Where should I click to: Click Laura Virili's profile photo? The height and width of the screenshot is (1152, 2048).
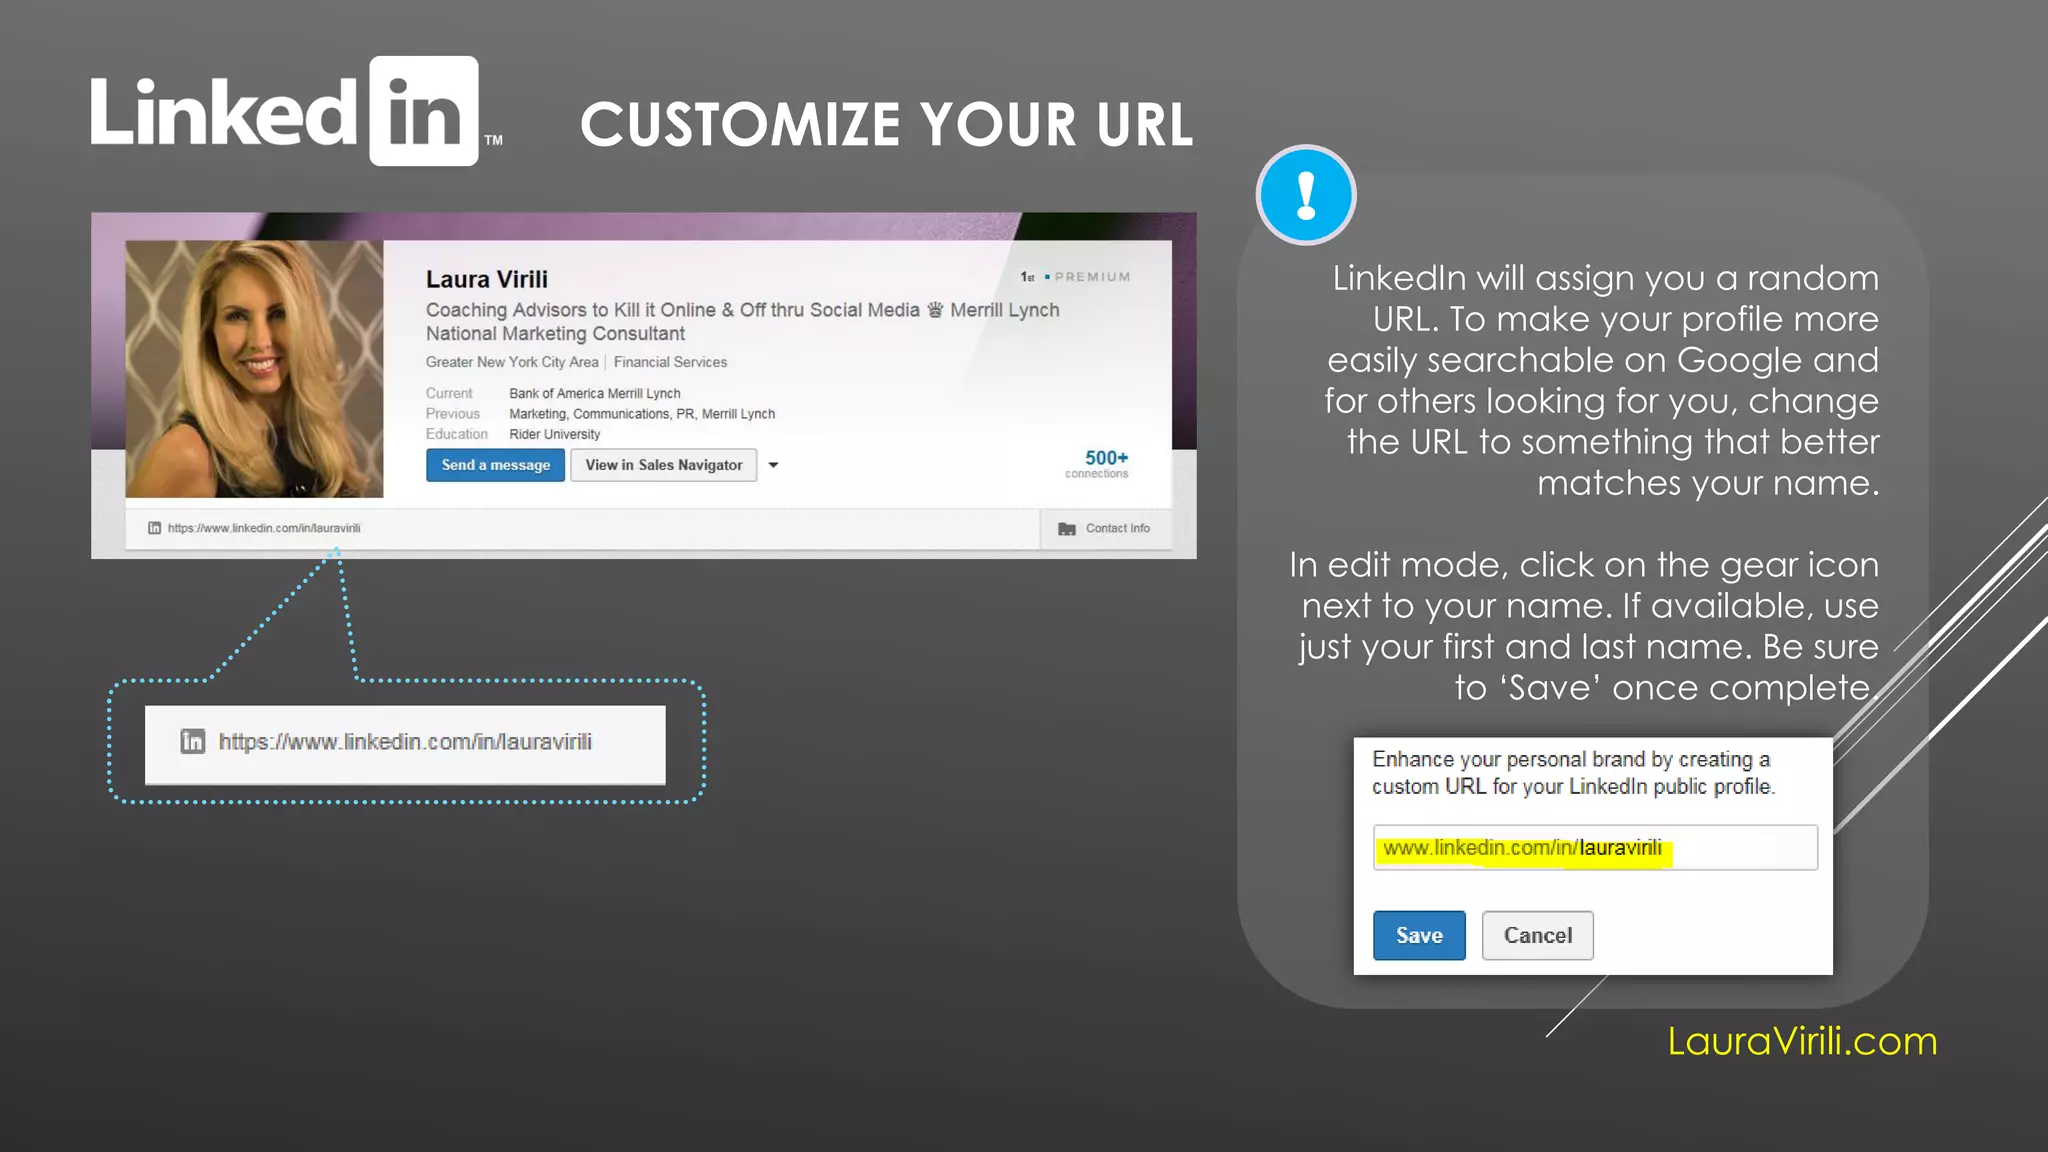[254, 368]
